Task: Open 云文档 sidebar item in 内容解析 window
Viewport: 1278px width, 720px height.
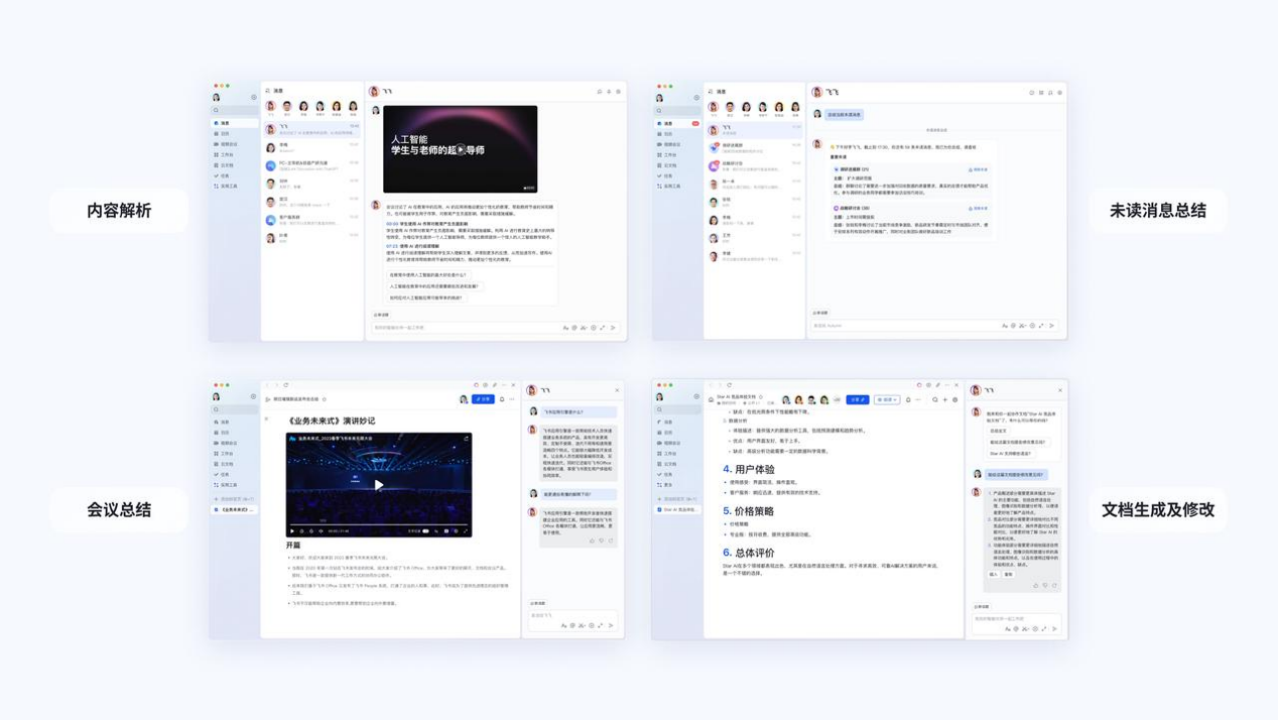Action: (234, 165)
